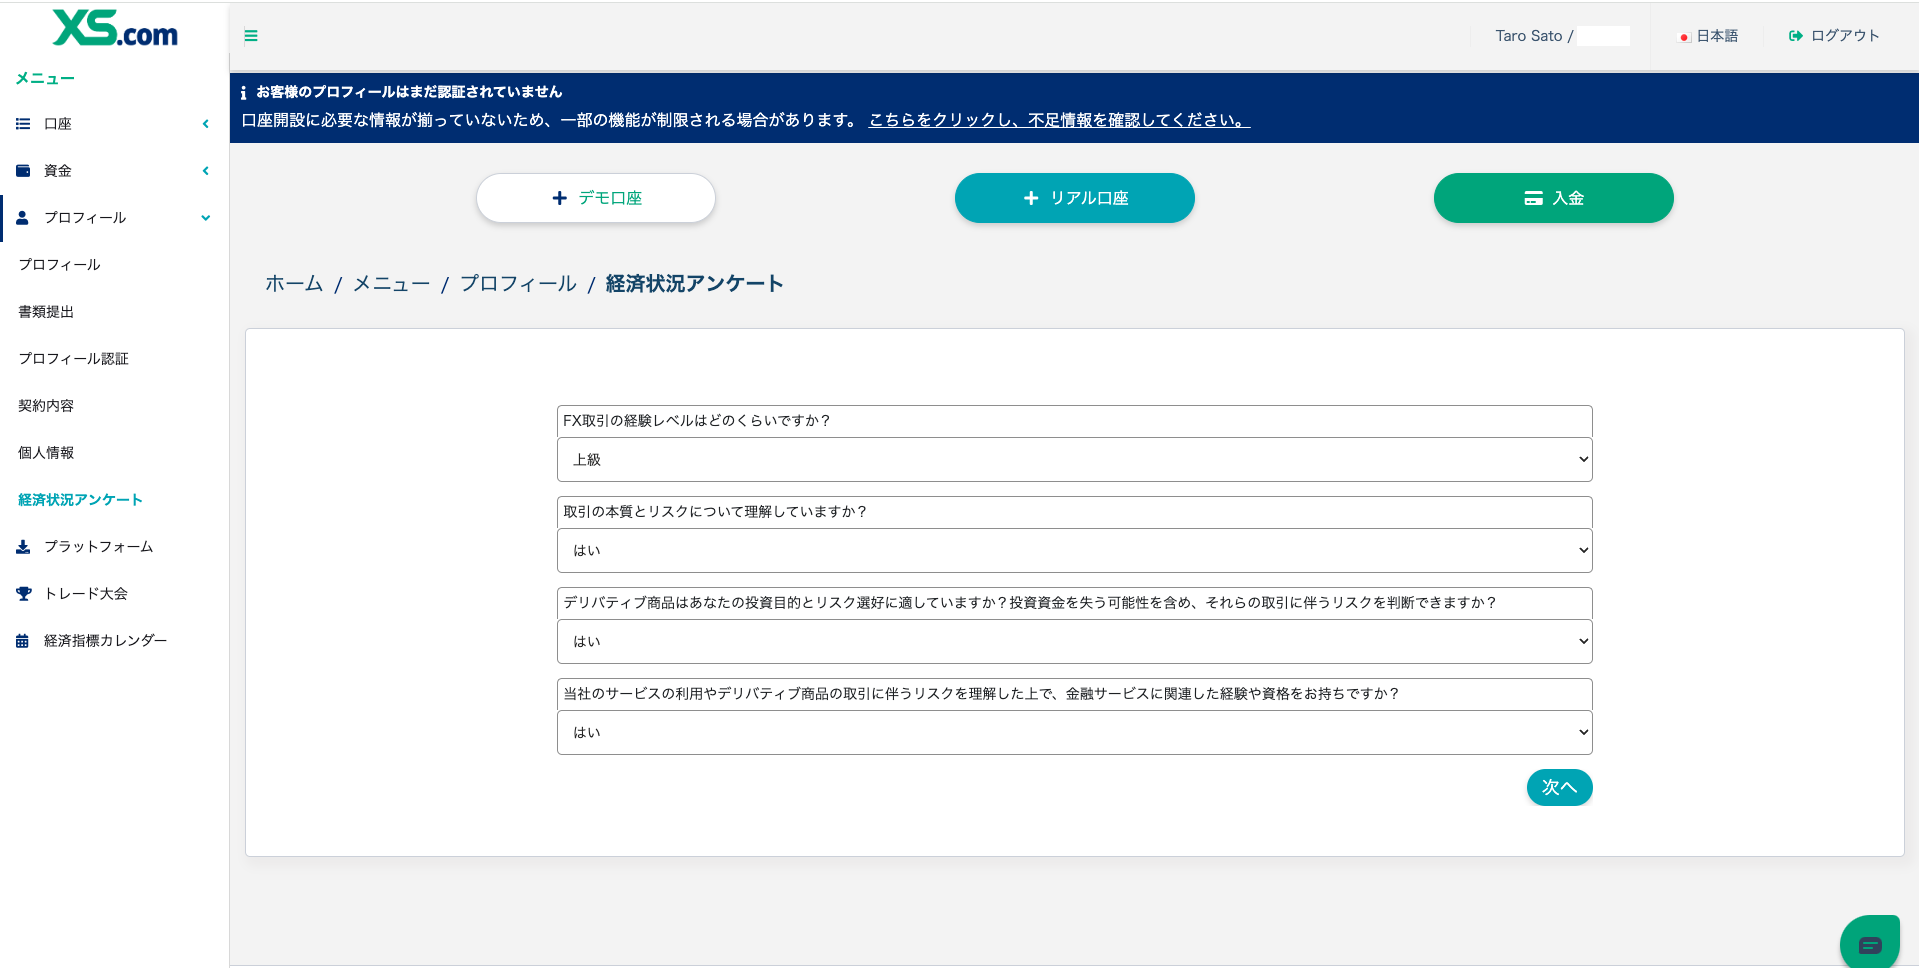This screenshot has width=1919, height=968.
Task: Select 書類提出 in the sidebar
Action: (x=46, y=312)
